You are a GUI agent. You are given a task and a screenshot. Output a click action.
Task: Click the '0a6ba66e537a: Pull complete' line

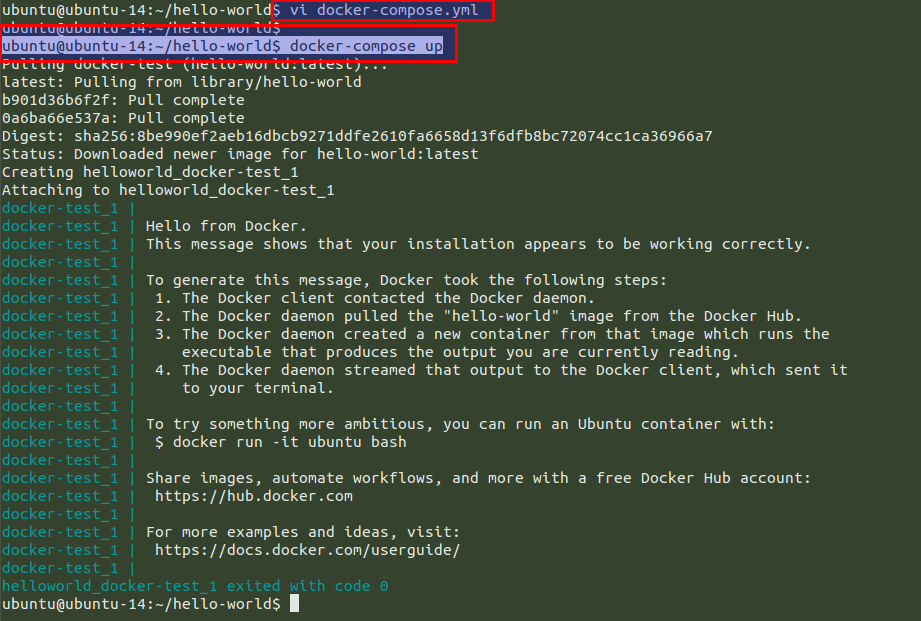(123, 118)
